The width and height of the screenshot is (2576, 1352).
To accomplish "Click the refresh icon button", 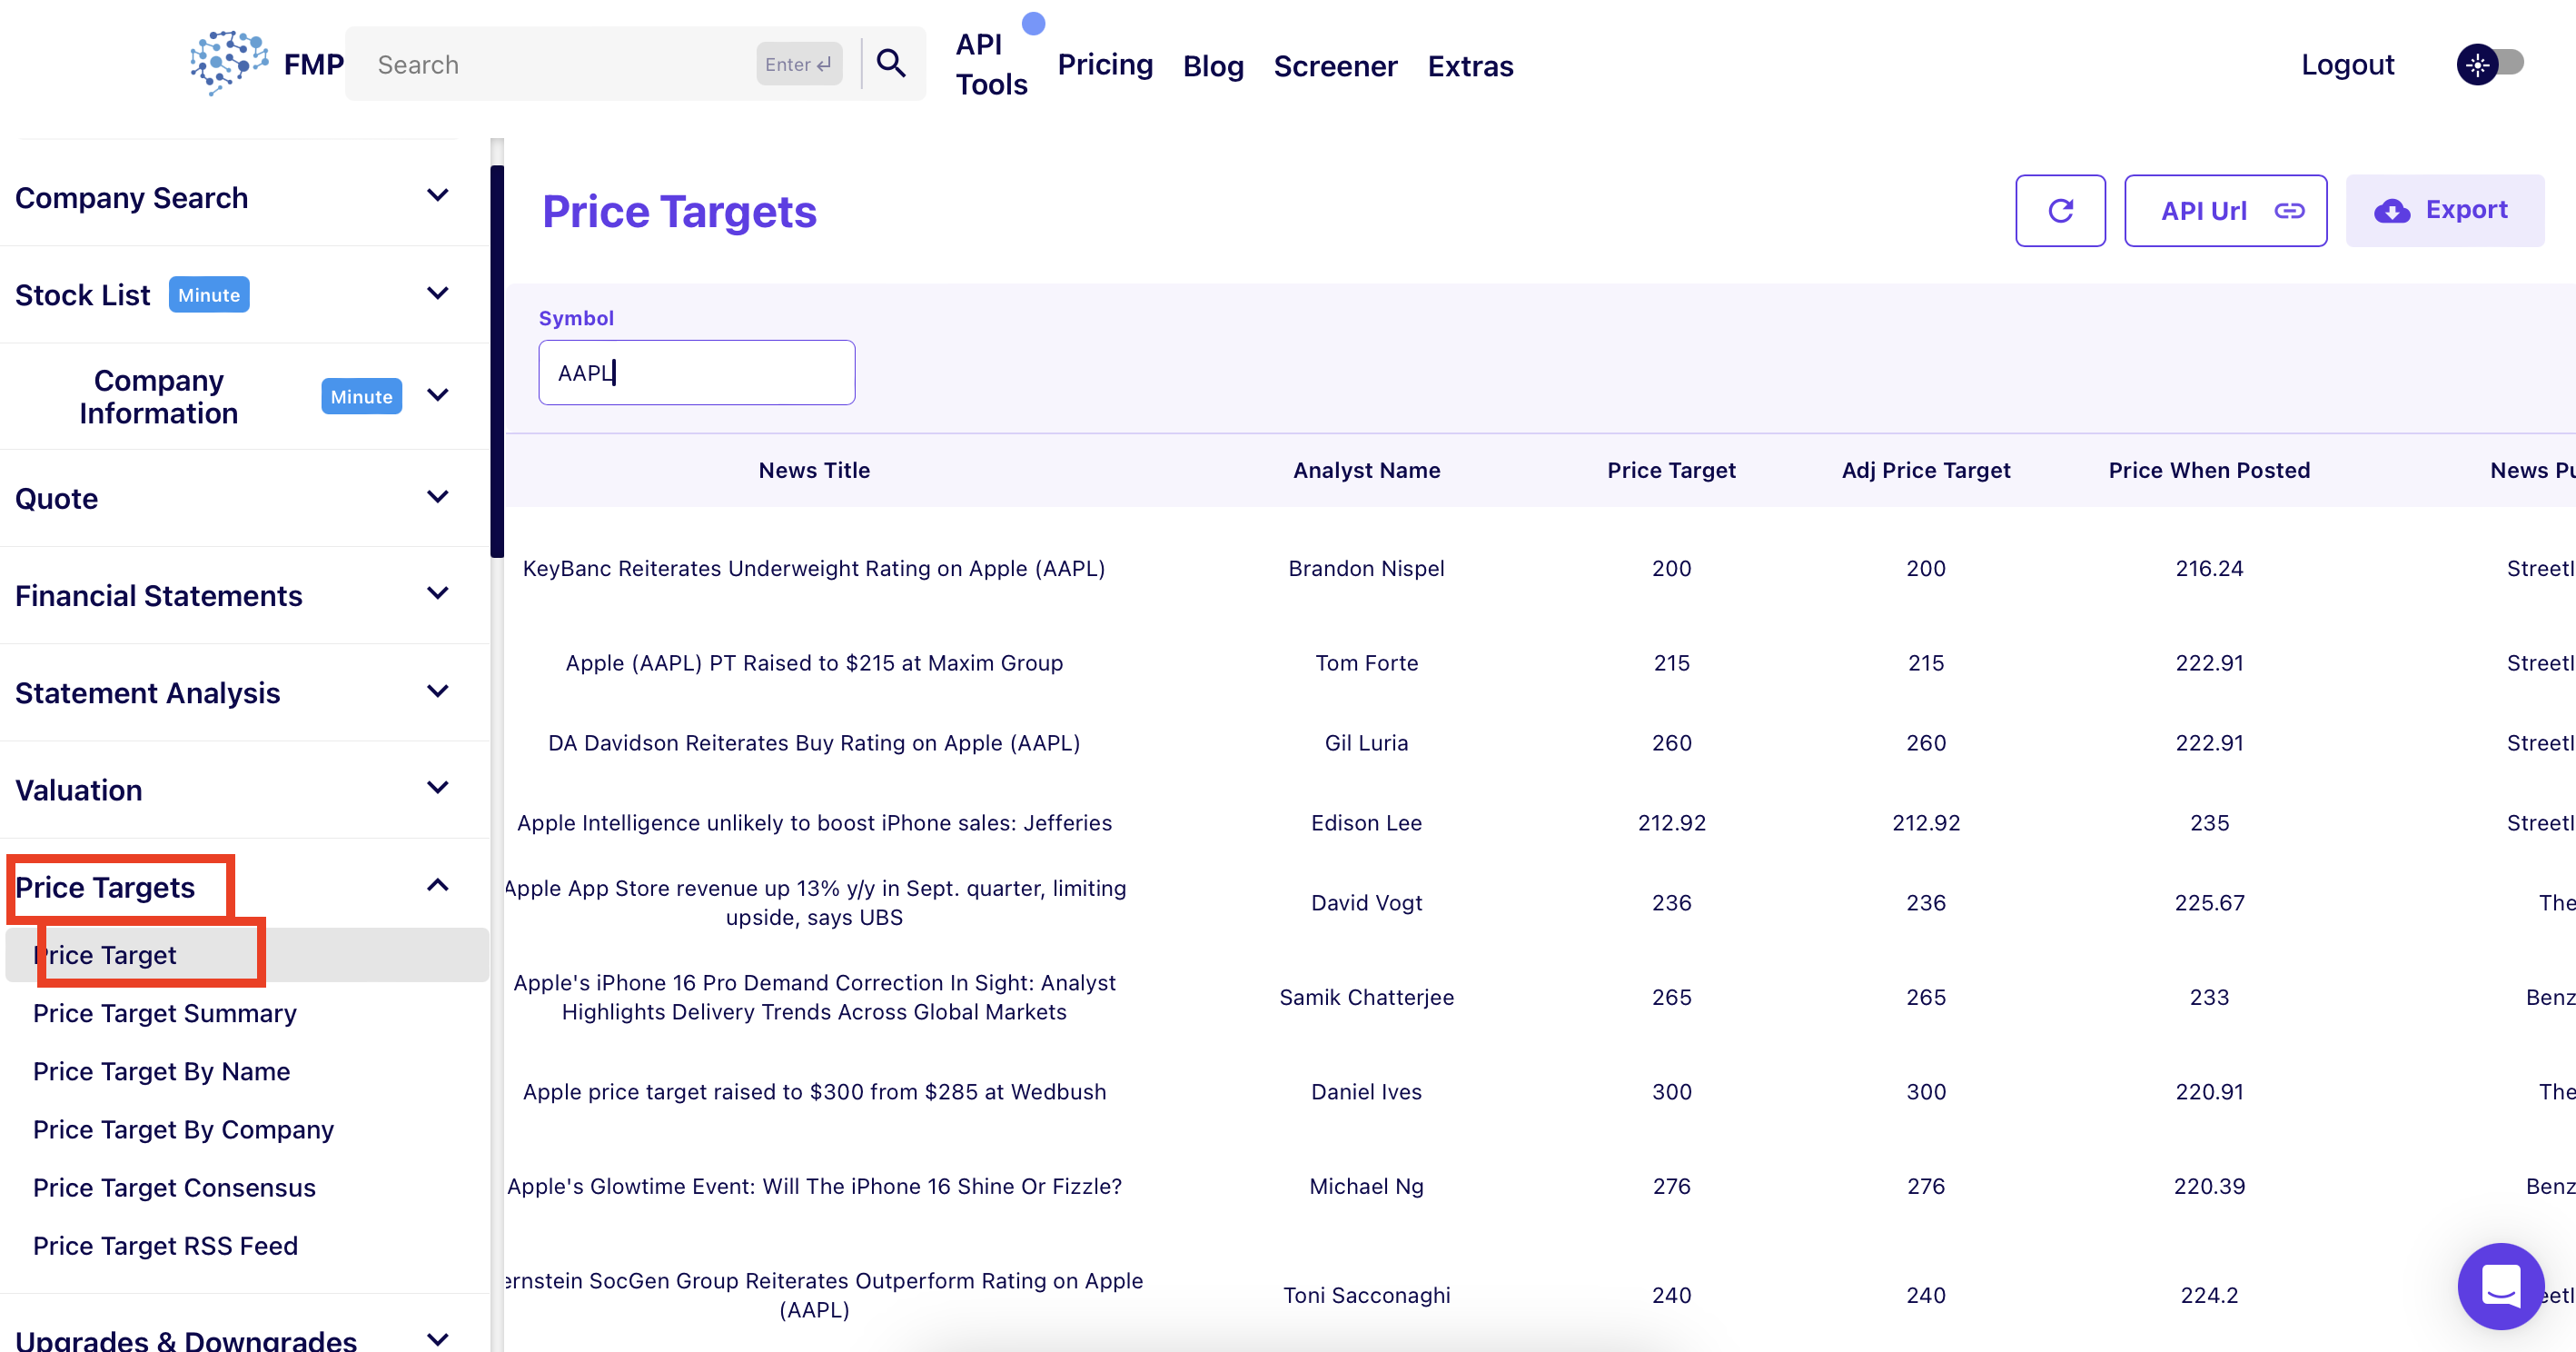I will (2060, 211).
